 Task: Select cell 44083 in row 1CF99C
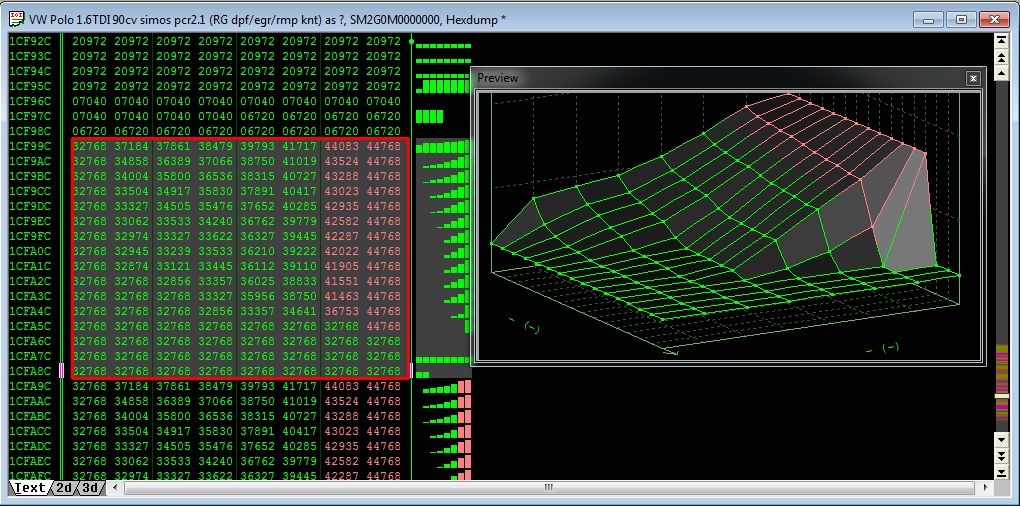(x=342, y=146)
